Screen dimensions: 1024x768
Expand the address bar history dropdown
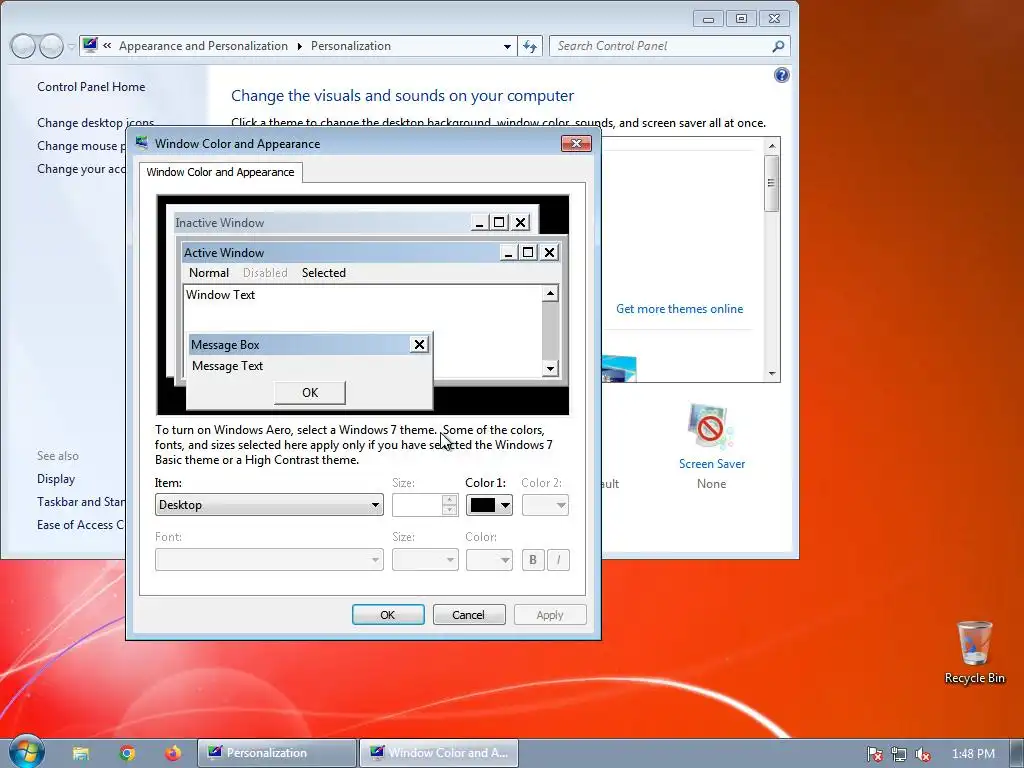(x=507, y=46)
